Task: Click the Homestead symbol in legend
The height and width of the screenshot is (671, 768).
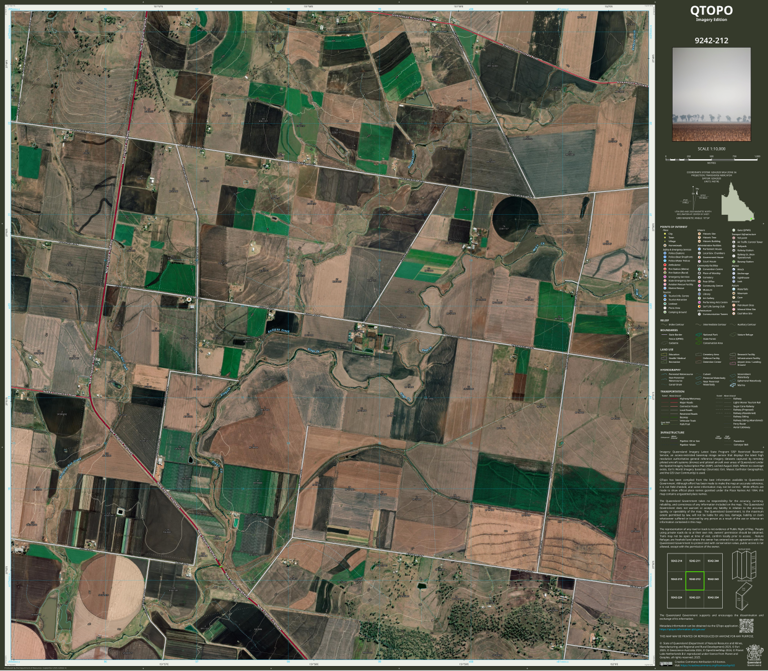Action: [665, 245]
